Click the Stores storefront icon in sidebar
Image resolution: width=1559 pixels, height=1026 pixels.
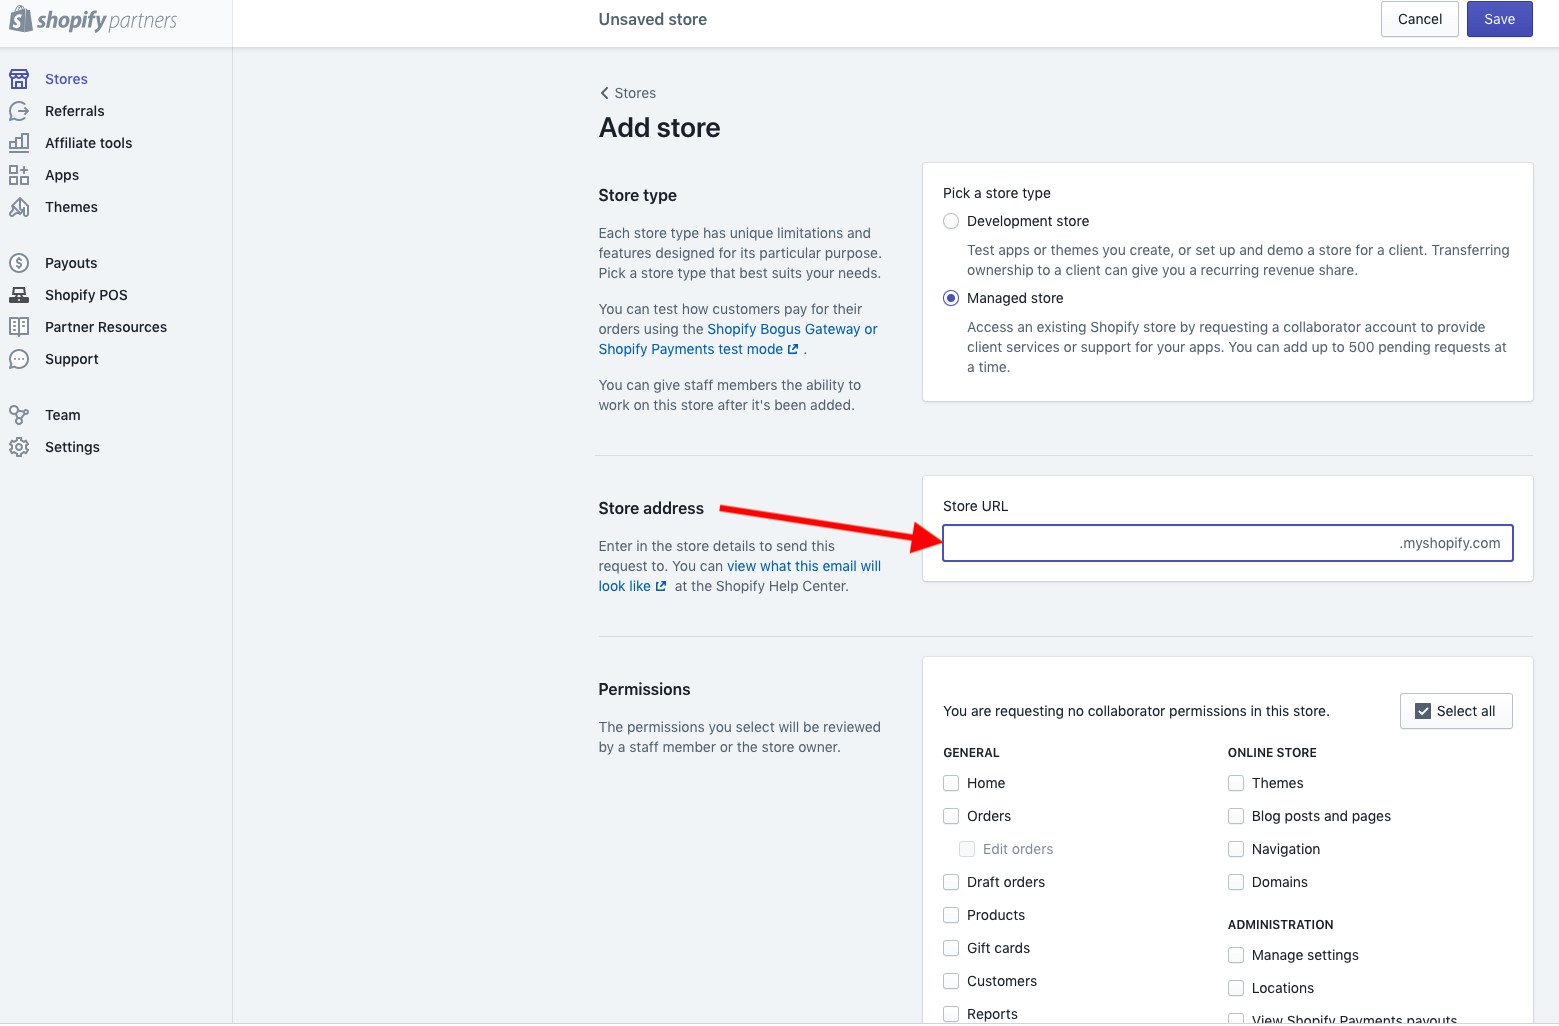pos(19,79)
